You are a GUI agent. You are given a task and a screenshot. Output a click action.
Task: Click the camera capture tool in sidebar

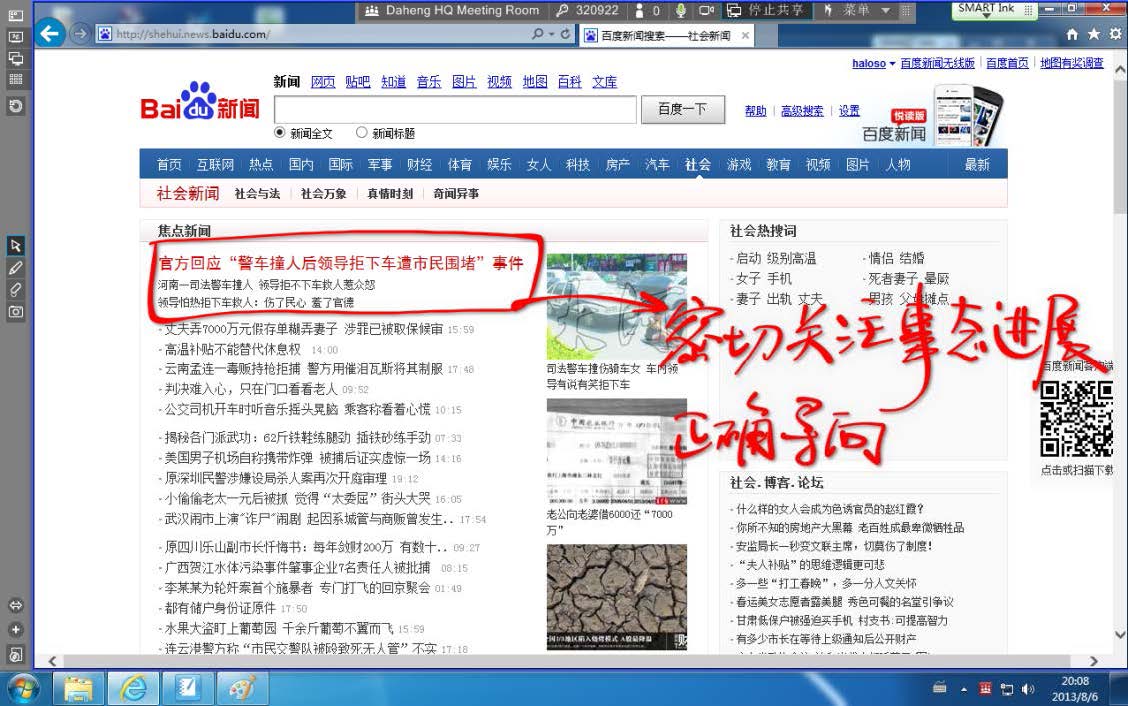(x=15, y=312)
